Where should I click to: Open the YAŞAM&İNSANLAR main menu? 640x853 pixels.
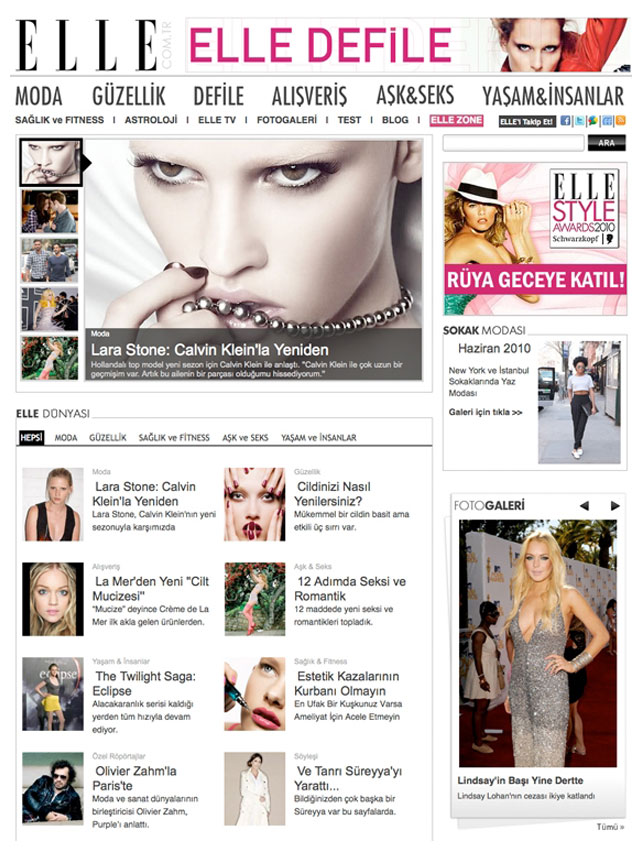click(553, 96)
